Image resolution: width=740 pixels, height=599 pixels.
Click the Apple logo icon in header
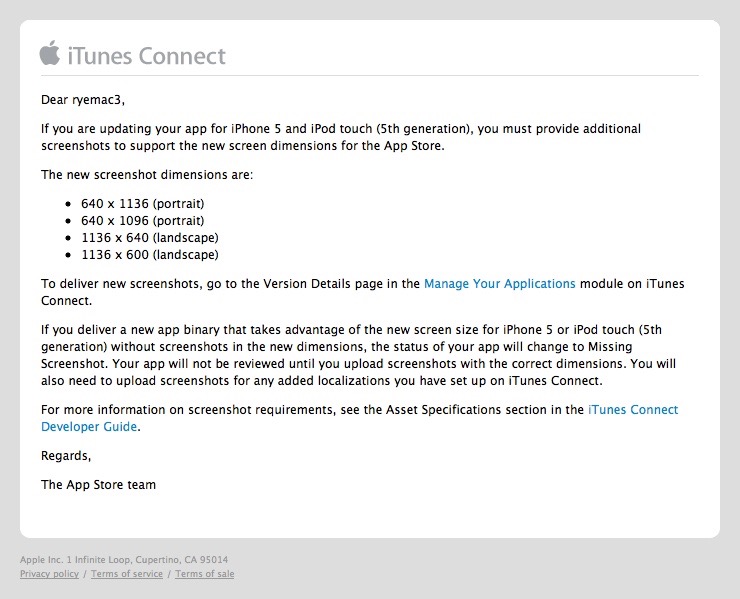click(x=50, y=53)
